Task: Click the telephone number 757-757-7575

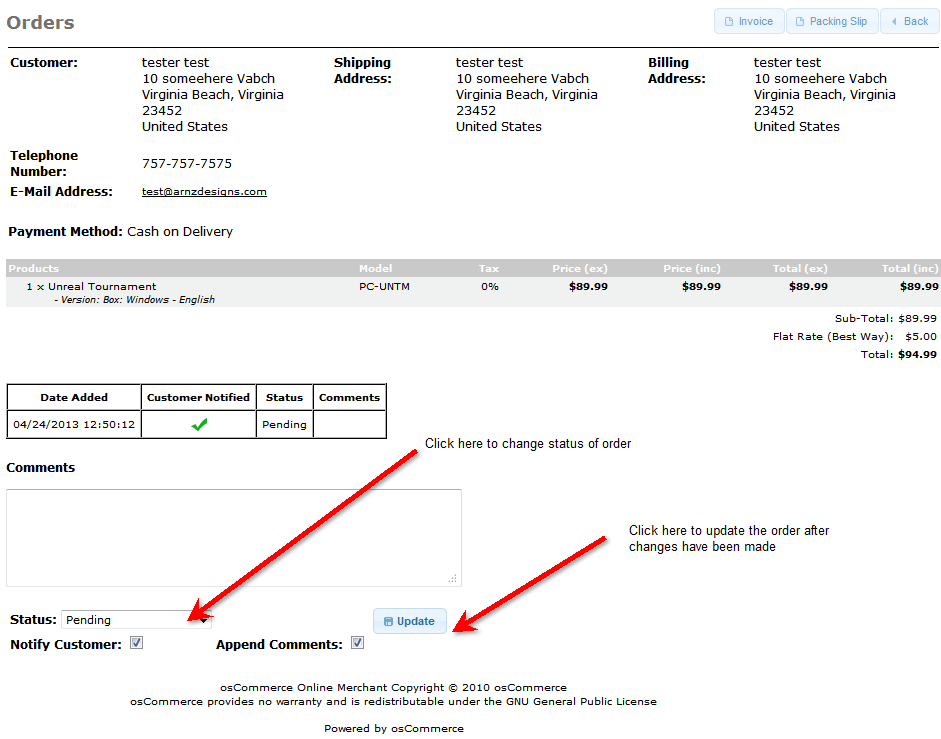Action: click(x=187, y=163)
